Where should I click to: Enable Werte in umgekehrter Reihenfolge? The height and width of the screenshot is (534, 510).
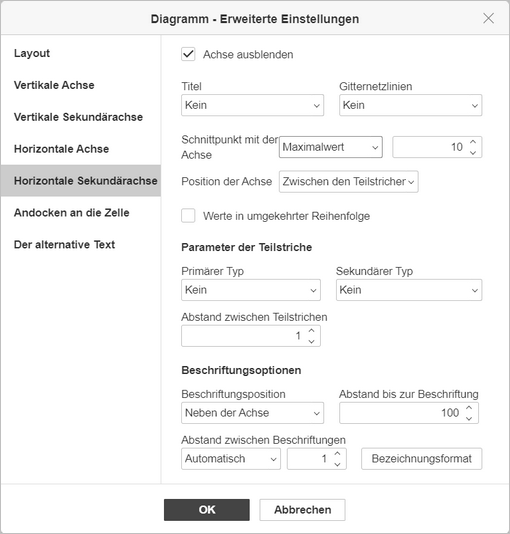coord(188,216)
